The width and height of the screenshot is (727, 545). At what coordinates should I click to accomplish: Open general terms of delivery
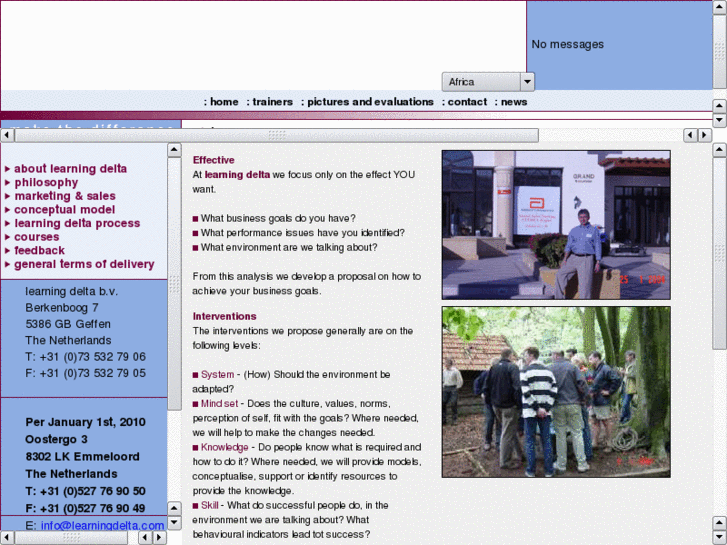(84, 264)
